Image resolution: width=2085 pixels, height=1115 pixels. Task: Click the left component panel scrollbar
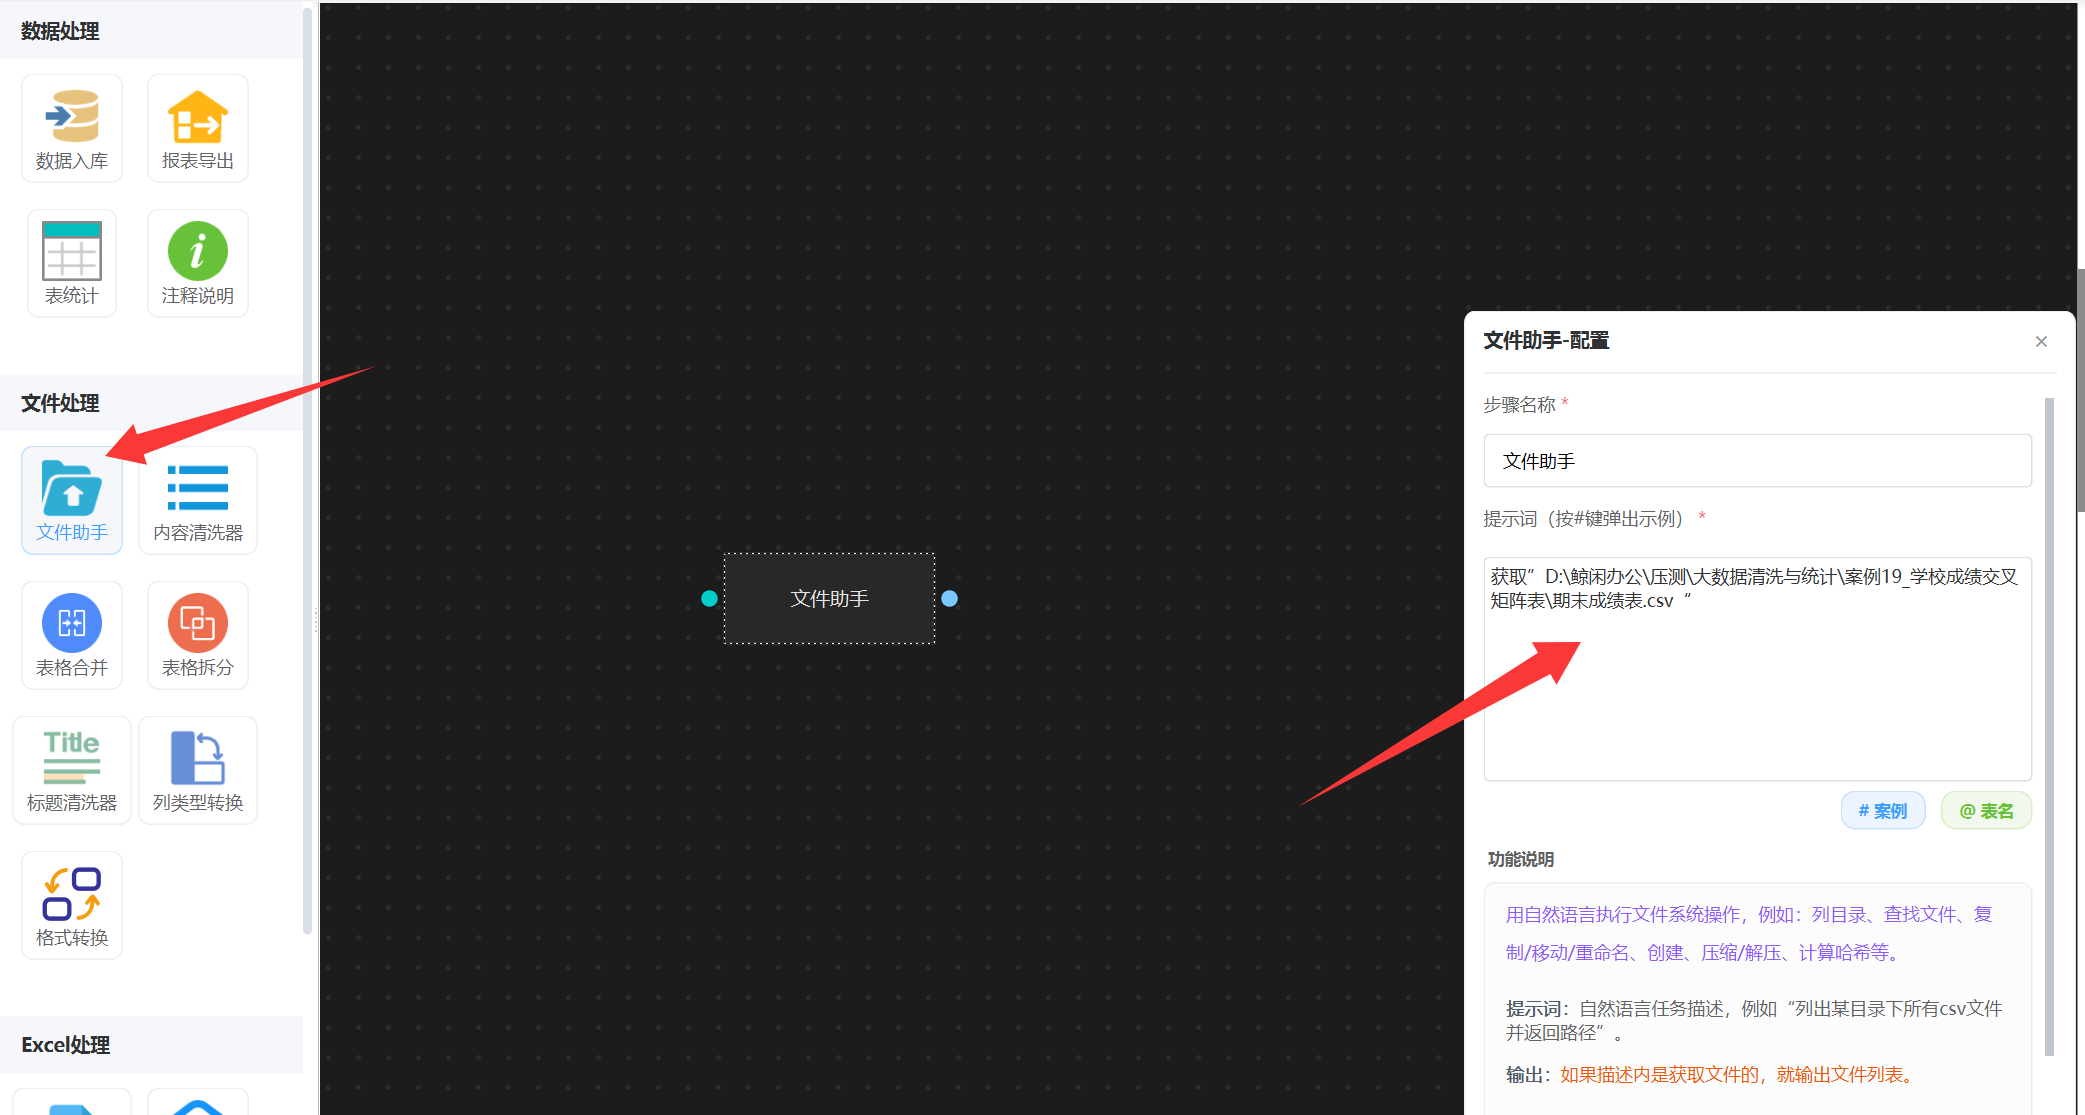(x=308, y=470)
